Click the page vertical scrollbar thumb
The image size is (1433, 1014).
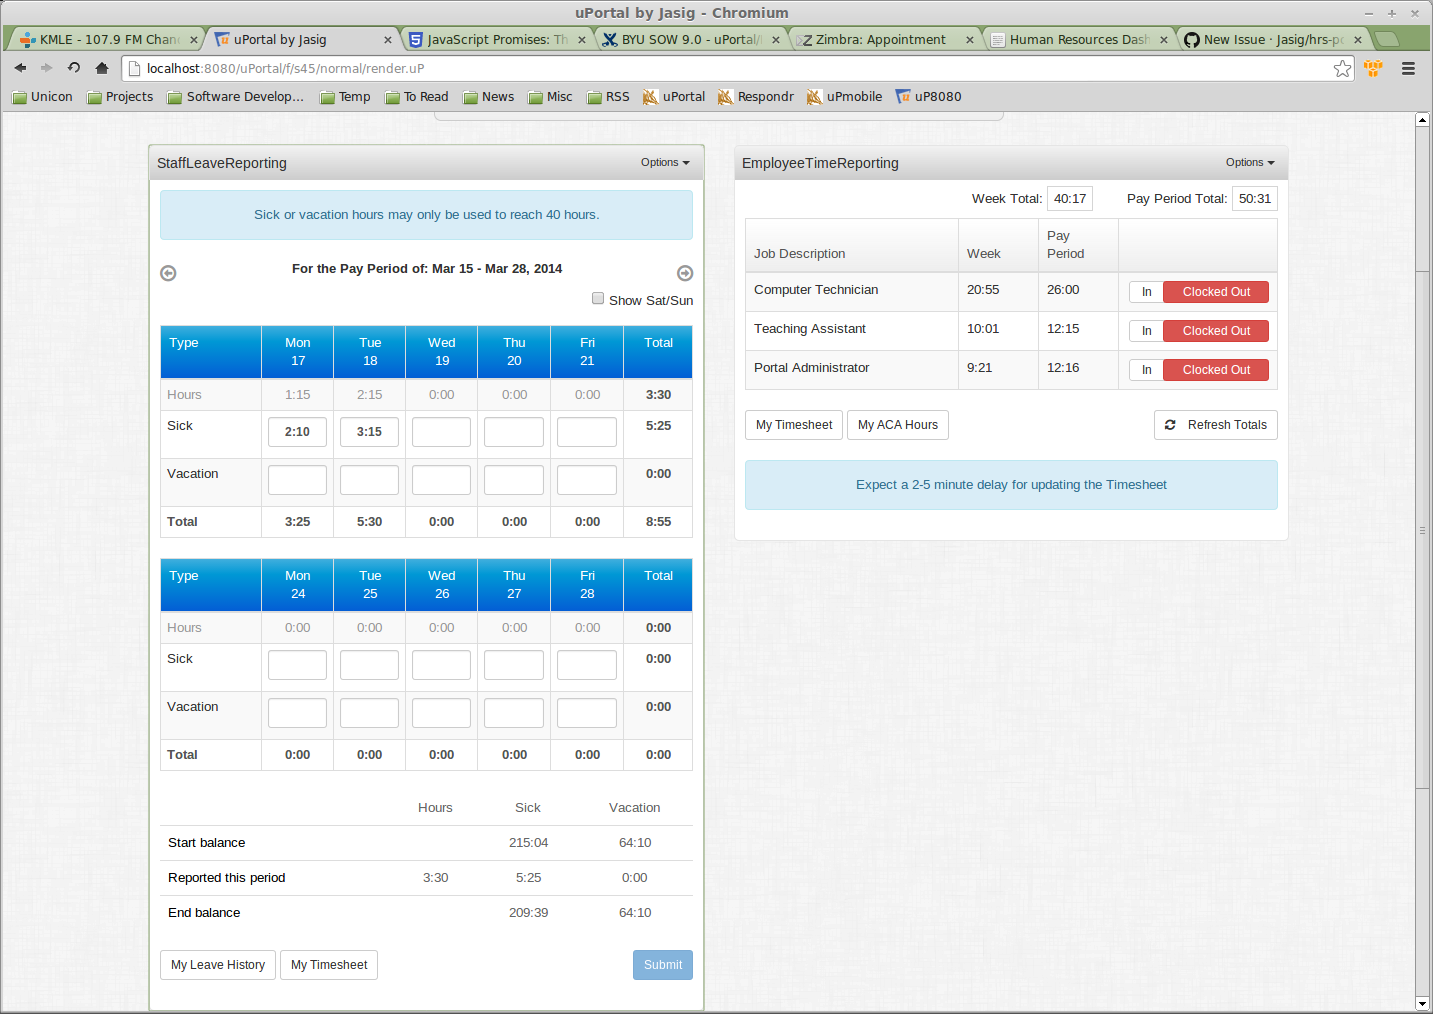click(1422, 530)
